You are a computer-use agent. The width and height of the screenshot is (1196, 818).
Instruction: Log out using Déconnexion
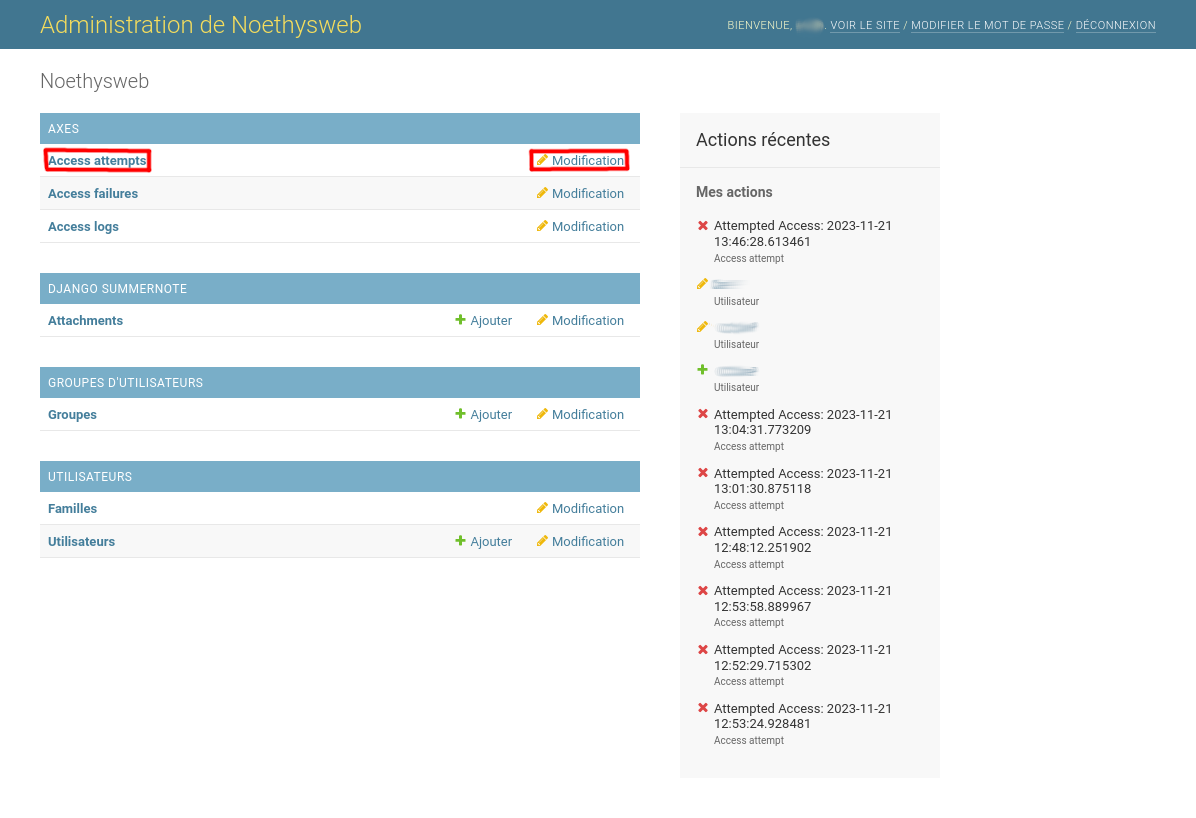1115,25
